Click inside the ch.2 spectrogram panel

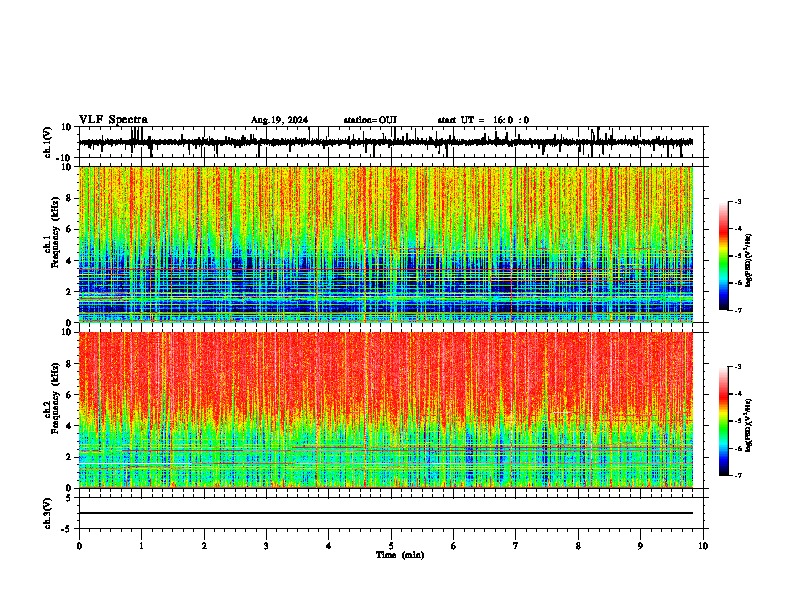tap(386, 410)
